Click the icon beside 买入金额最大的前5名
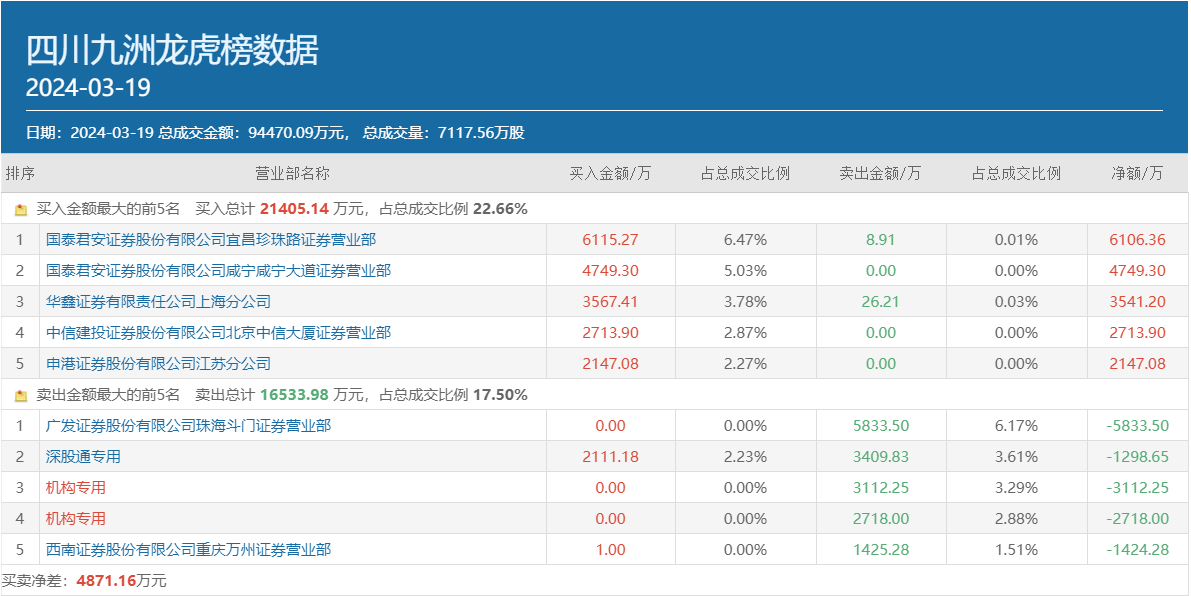 tap(21, 210)
